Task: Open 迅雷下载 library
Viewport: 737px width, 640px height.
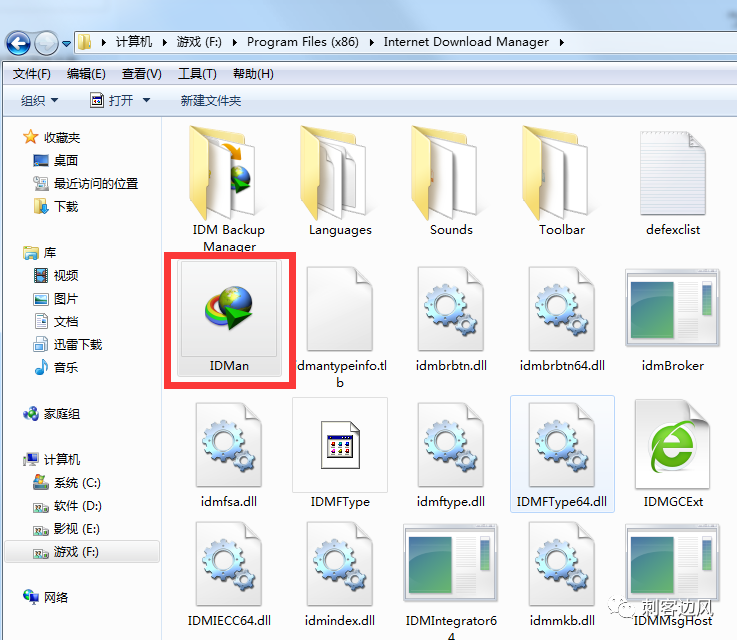Action: pos(67,345)
